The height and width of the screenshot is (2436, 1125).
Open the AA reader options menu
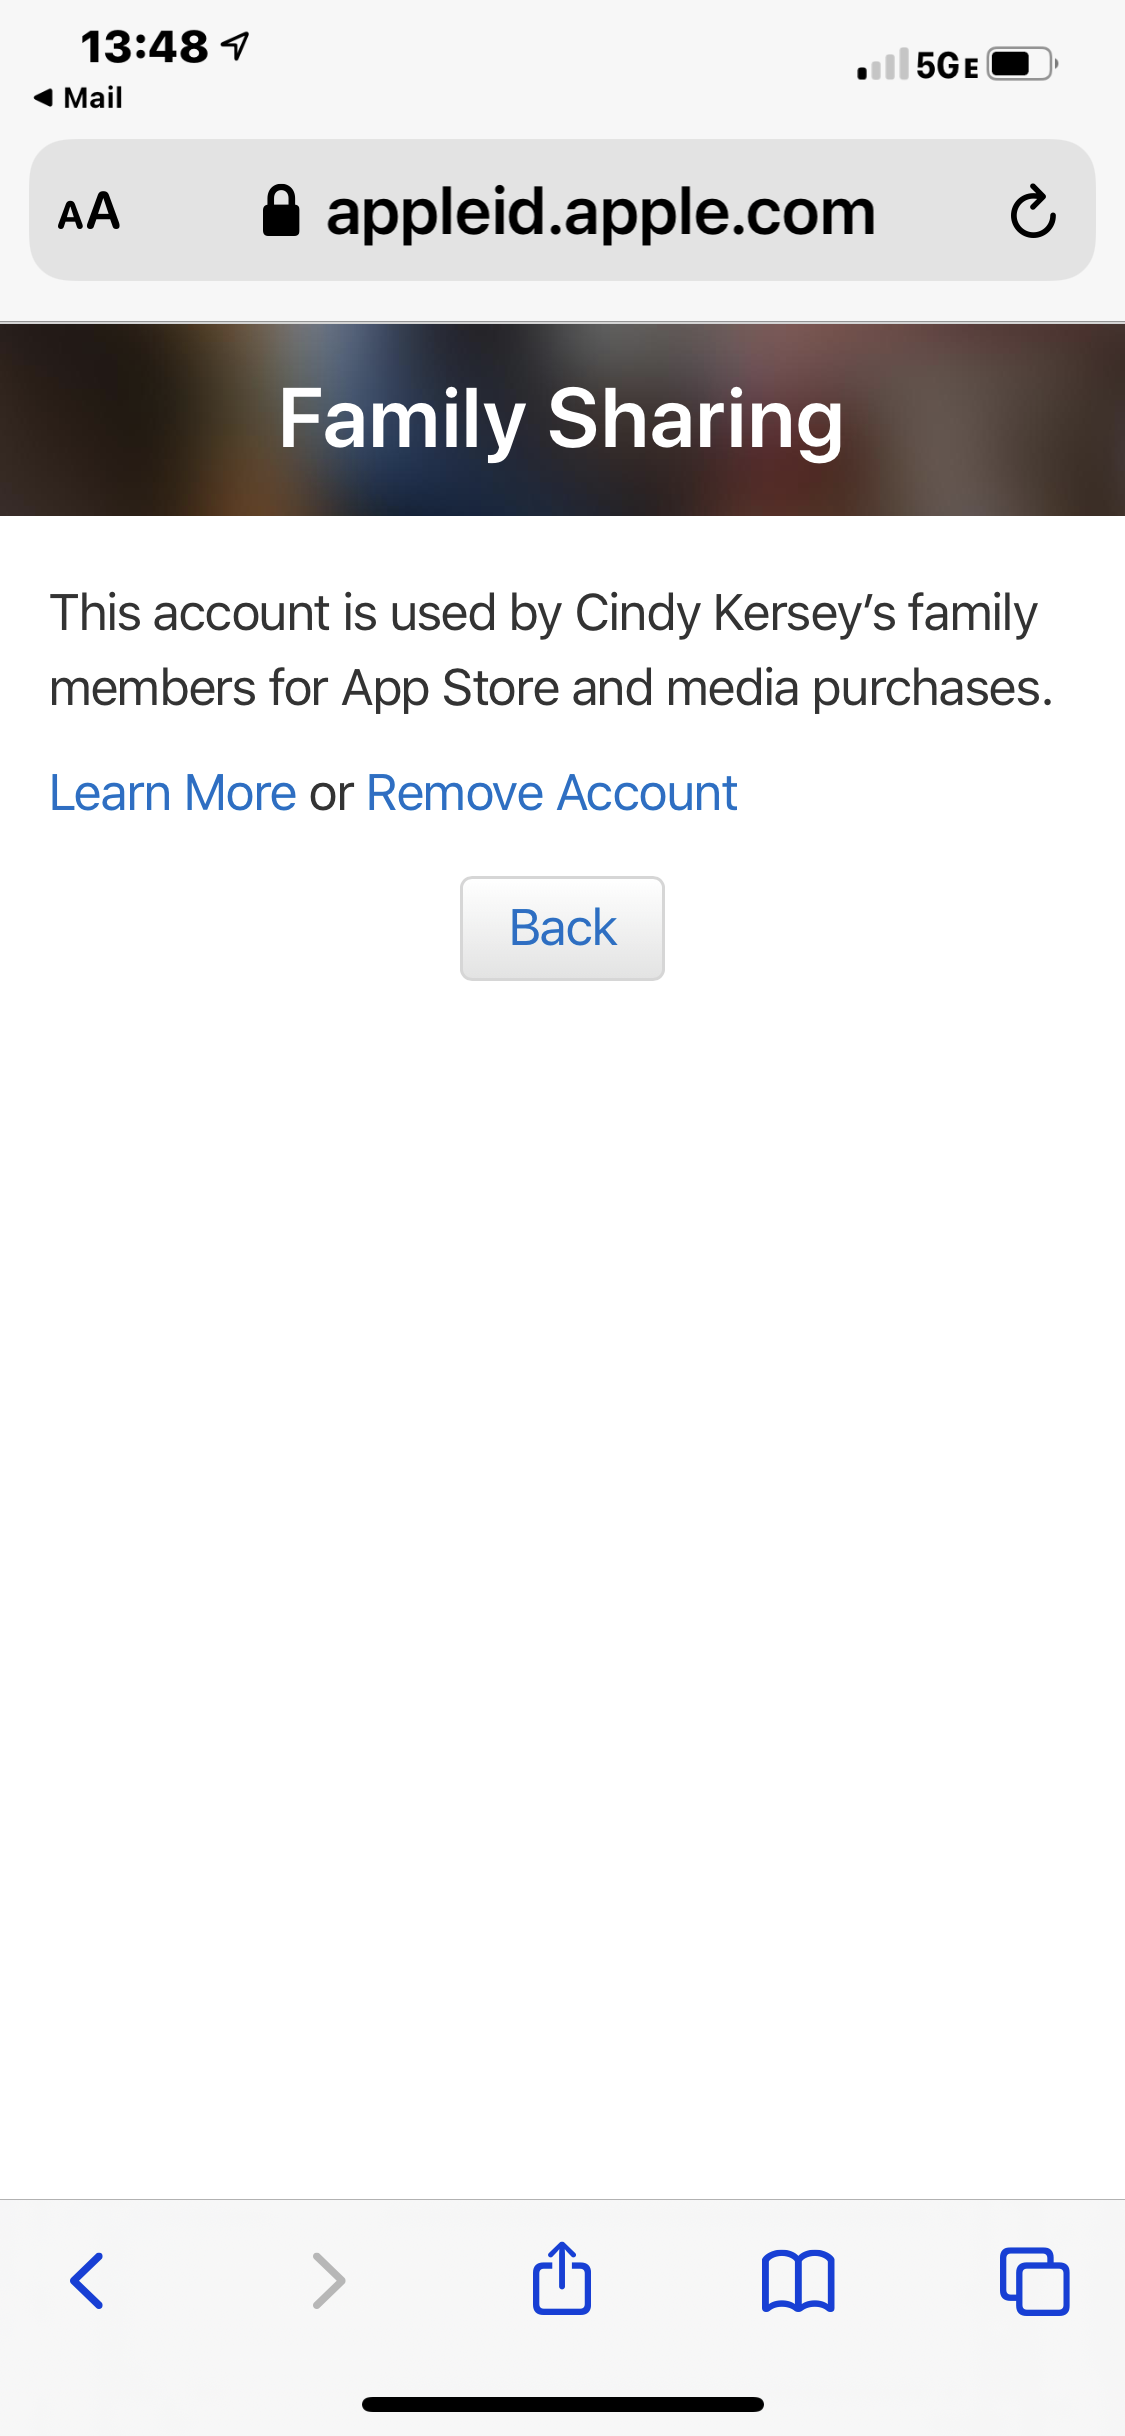(x=89, y=212)
